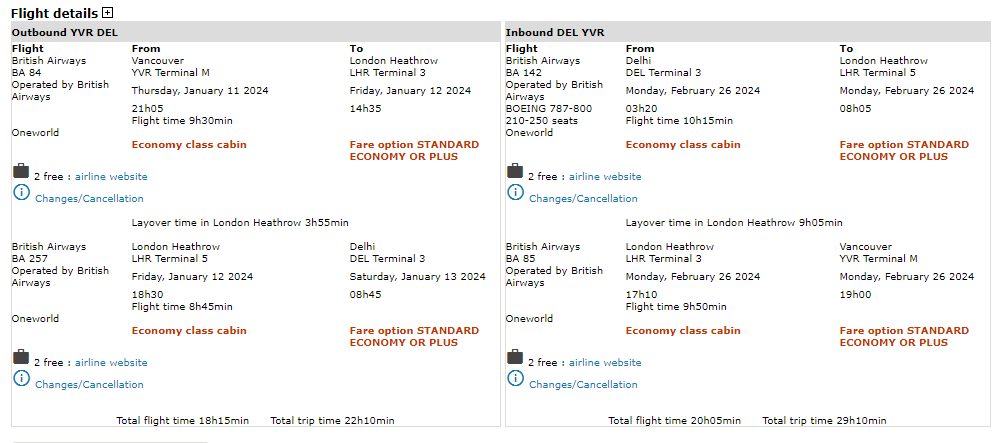This screenshot has width=1004, height=443.
Task: Open airline website link for flight BA 84
Action: tap(111, 177)
